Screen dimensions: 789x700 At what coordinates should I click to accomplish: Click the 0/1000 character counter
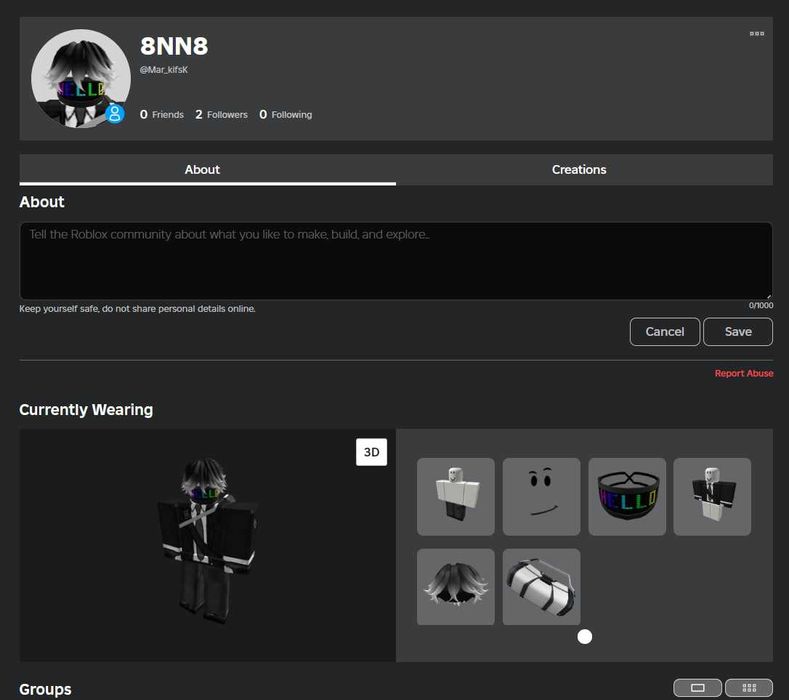[x=761, y=305]
